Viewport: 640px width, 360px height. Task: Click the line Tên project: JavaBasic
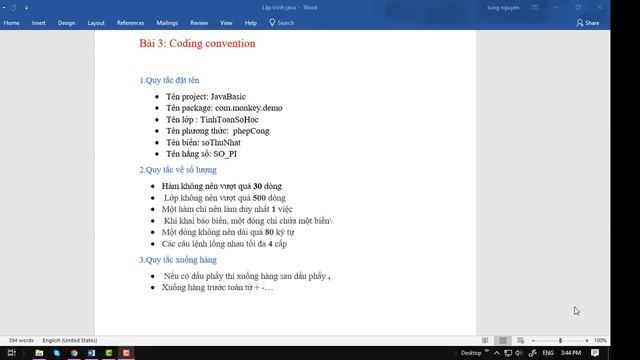click(206, 97)
